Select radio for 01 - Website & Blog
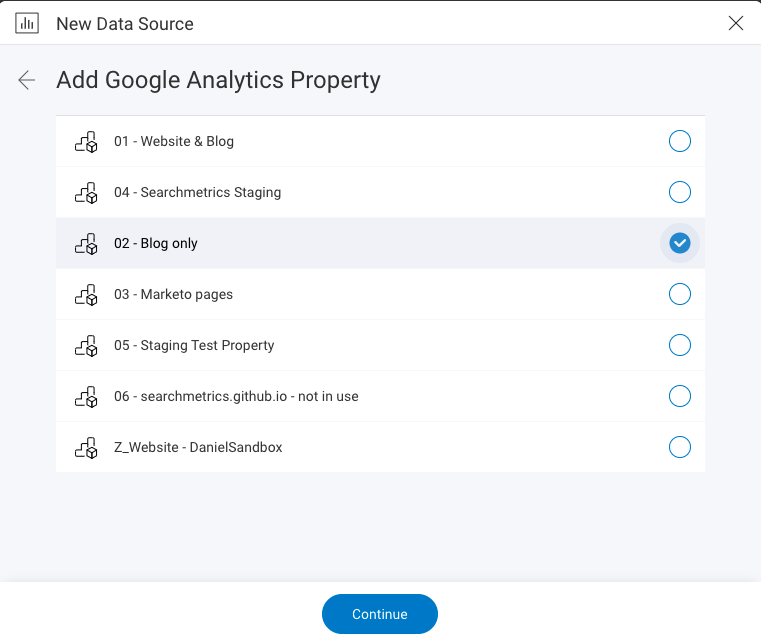Image resolution: width=761 pixels, height=643 pixels. (x=679, y=141)
